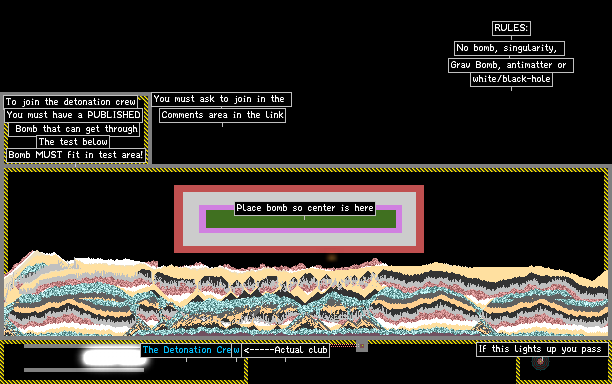612x384 pixels.
Task: Click the 'You must ask to join in the' sign
Action: tap(221, 99)
